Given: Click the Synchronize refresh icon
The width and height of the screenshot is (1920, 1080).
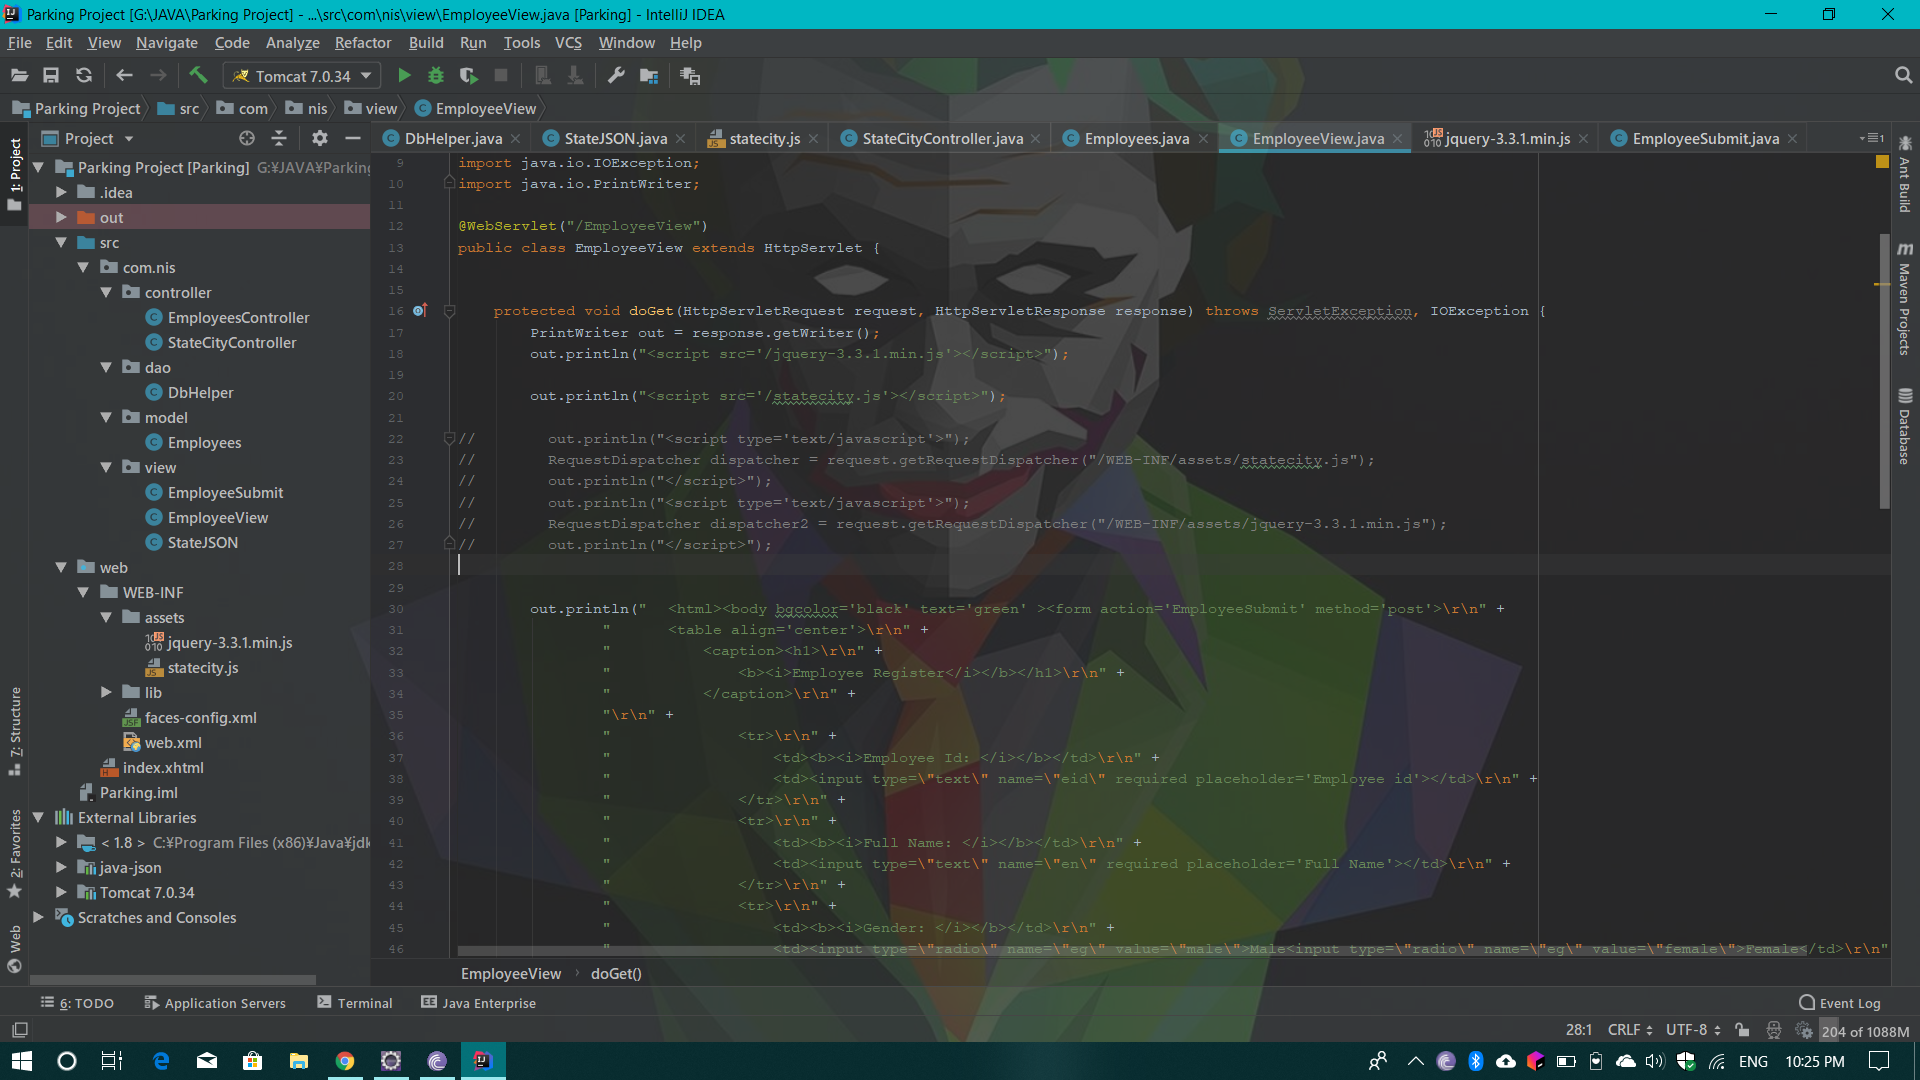Looking at the screenshot, I should pos(84,76).
